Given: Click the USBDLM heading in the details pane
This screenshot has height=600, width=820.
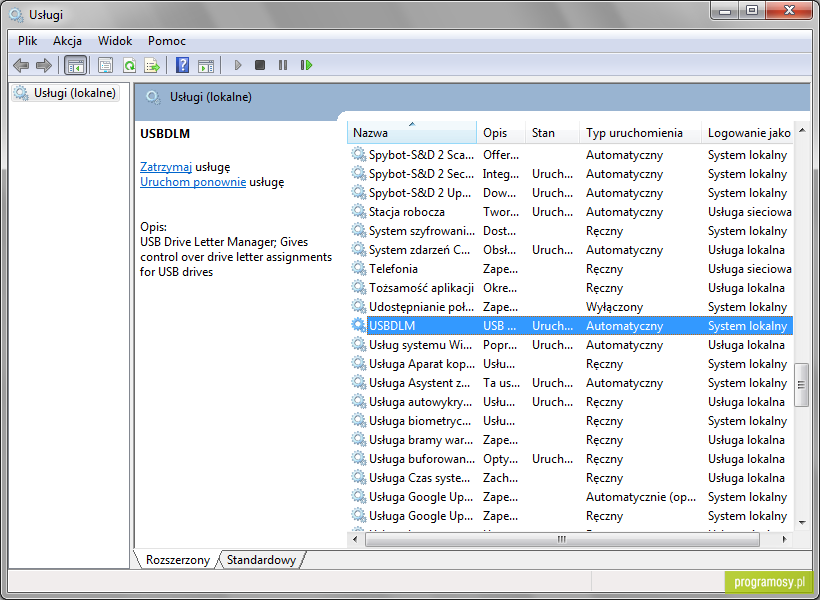Looking at the screenshot, I should [165, 134].
